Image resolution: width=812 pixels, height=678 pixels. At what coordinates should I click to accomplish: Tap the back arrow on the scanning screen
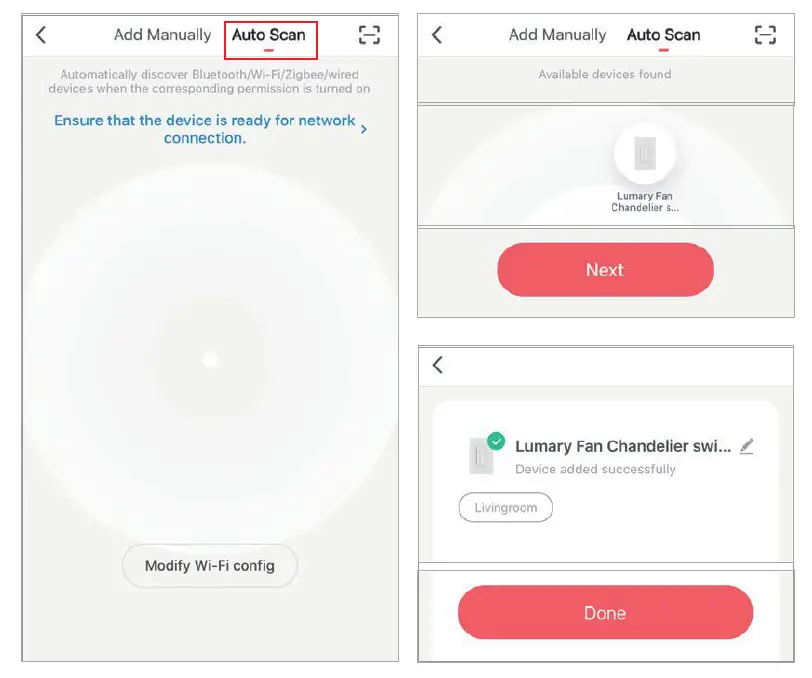click(41, 35)
